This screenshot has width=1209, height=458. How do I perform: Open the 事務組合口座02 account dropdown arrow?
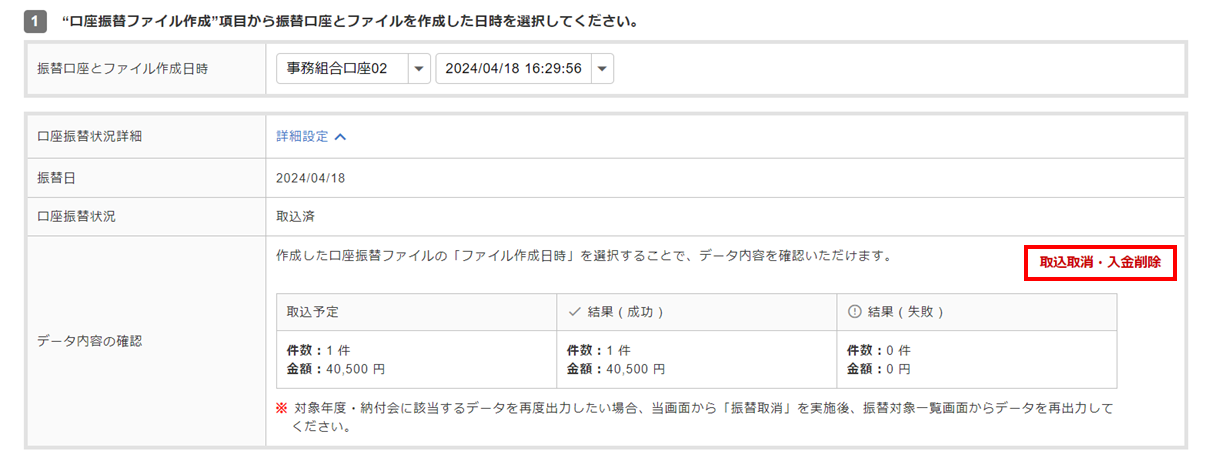point(419,69)
